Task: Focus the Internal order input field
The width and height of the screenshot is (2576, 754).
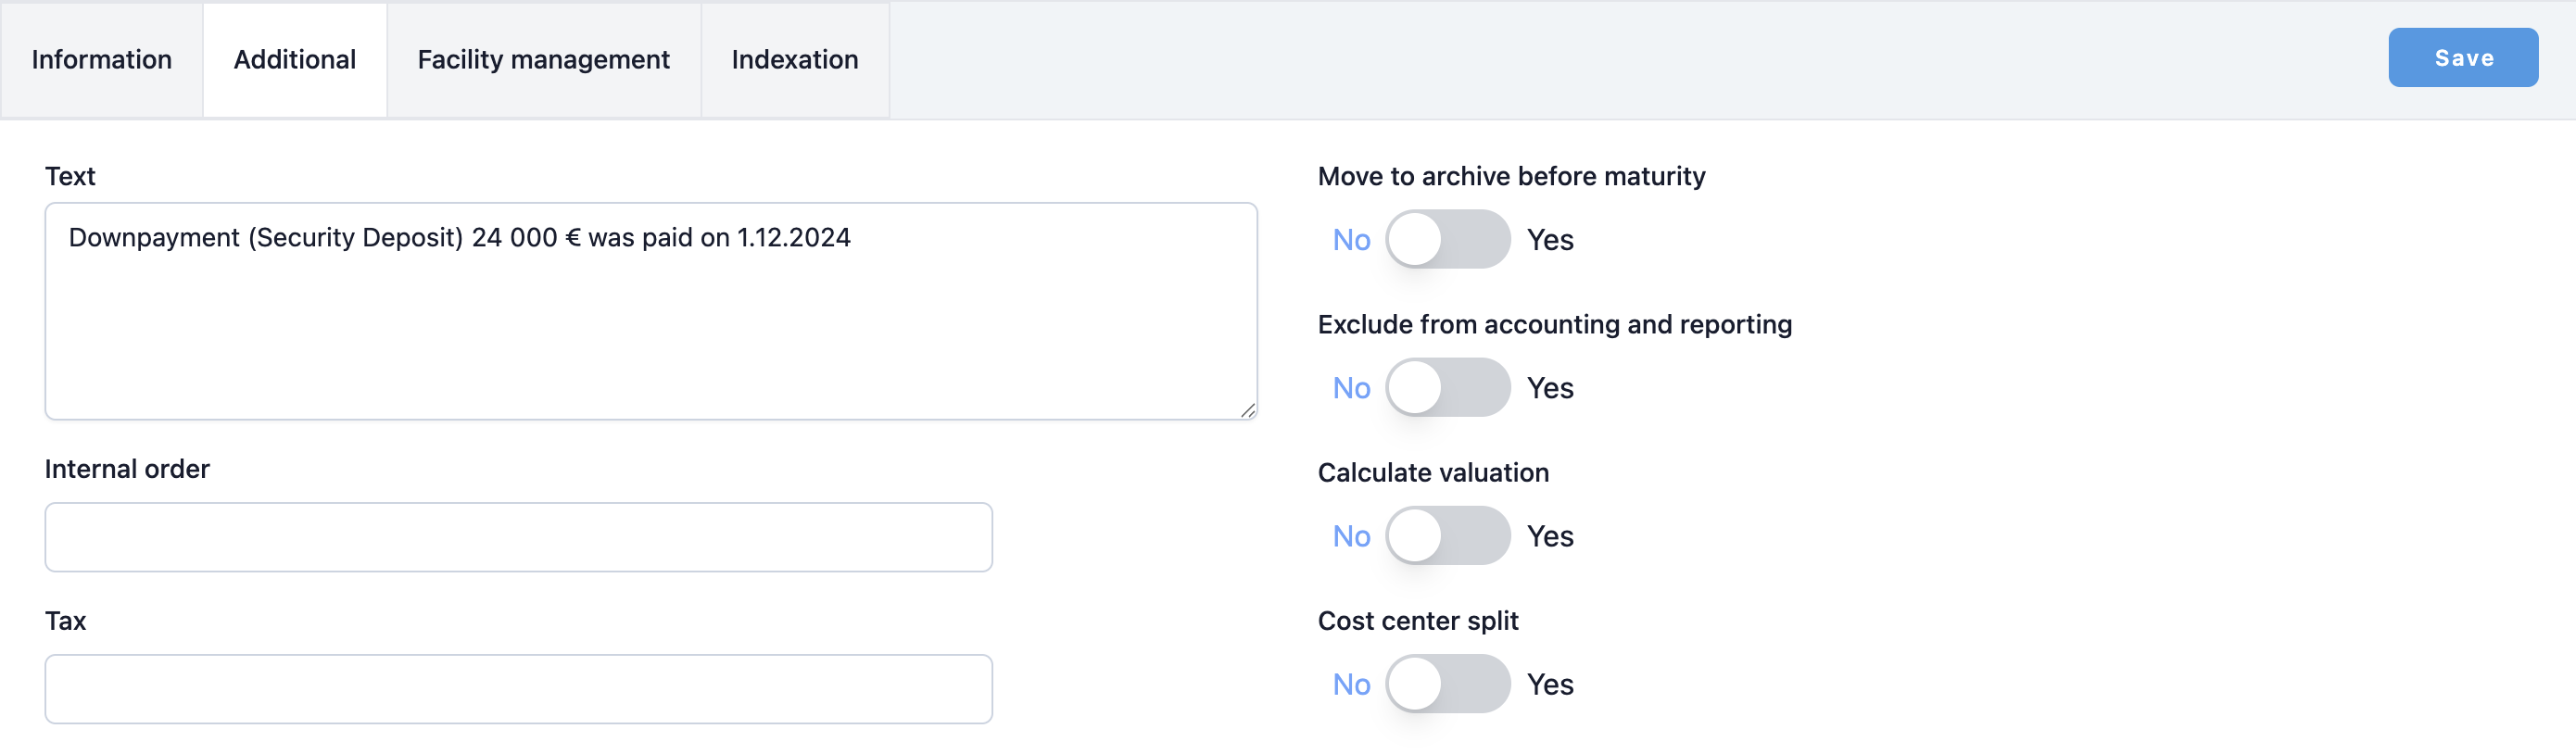Action: 518,537
